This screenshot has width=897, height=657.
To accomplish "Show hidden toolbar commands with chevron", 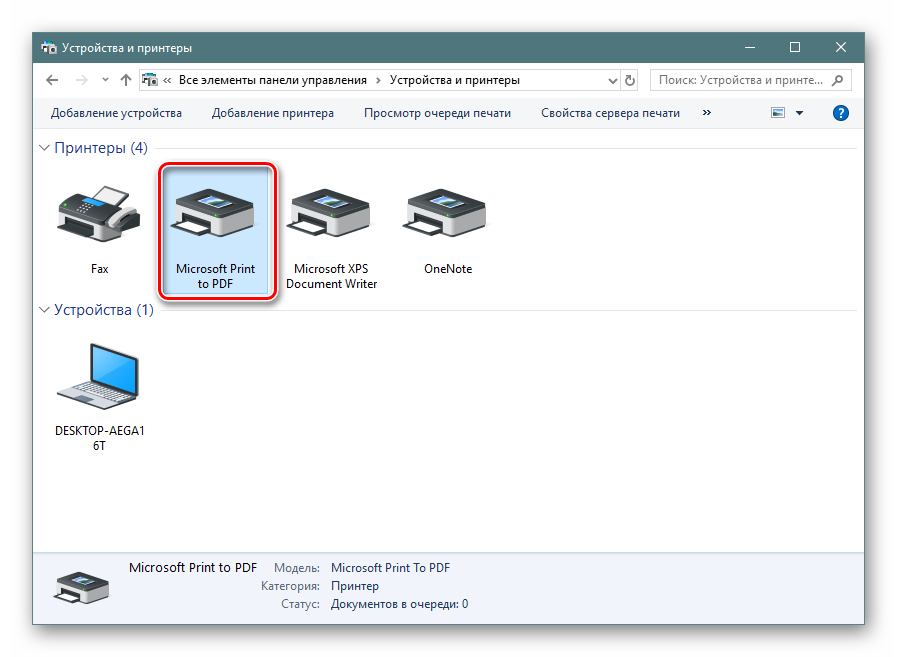I will pos(707,113).
